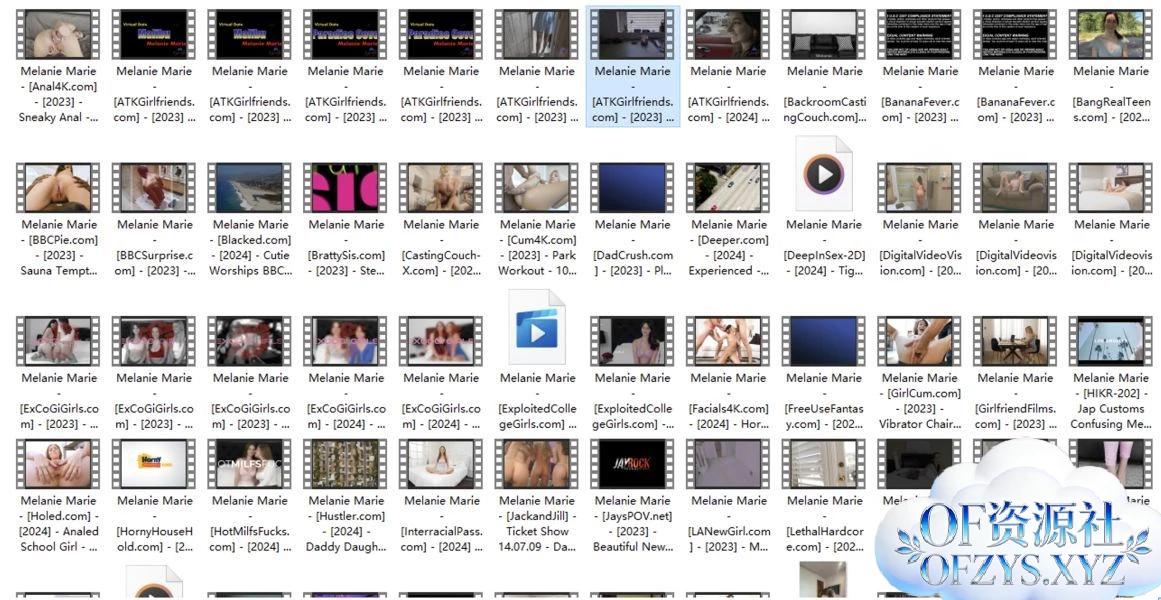
Task: Select the HornyHouseHold.com video file
Action: point(154,464)
